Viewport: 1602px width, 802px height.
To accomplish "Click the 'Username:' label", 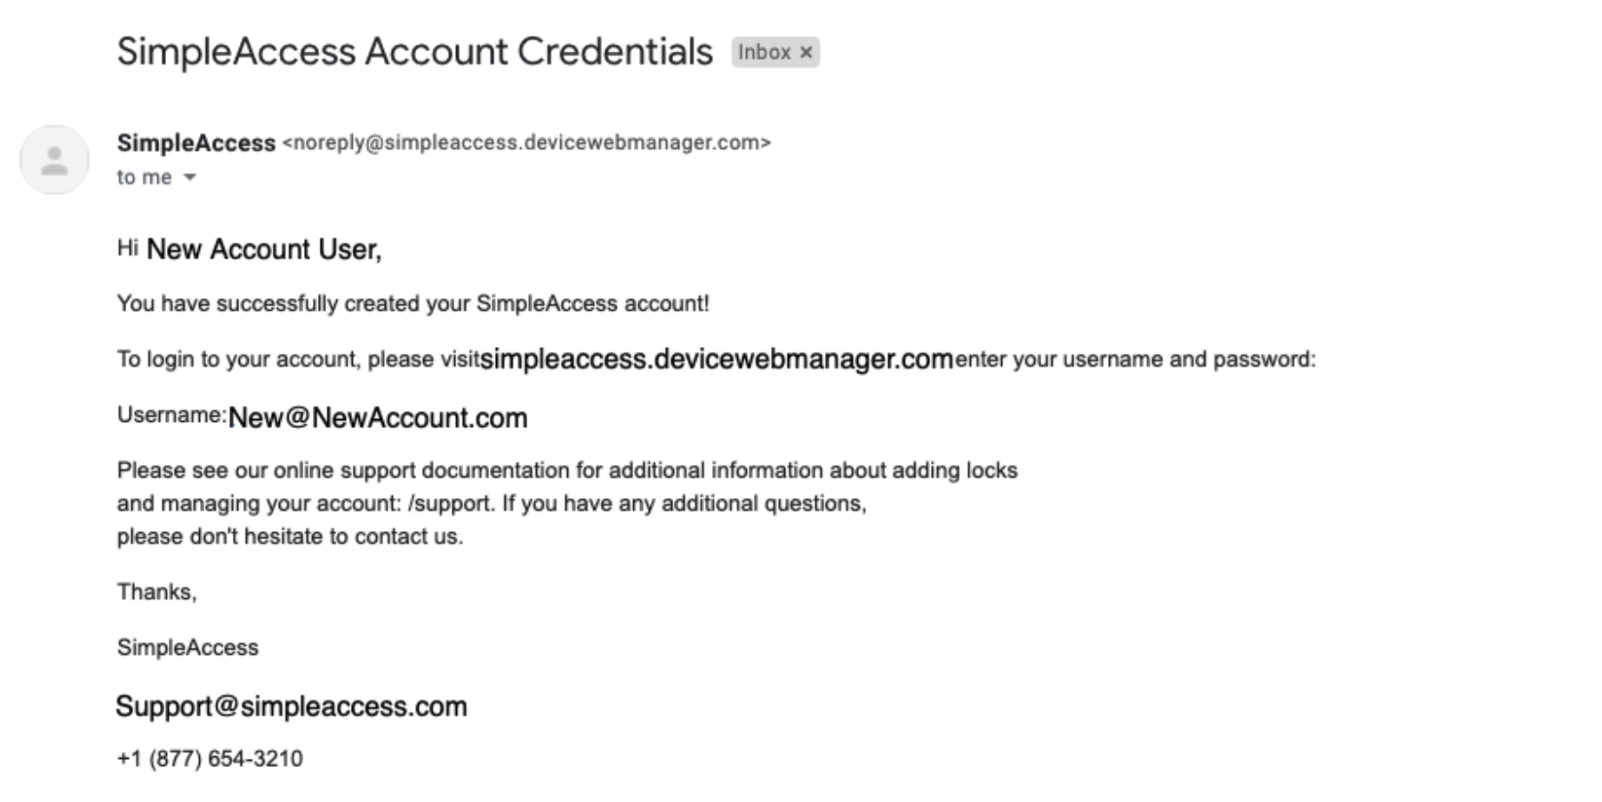I will [x=172, y=415].
